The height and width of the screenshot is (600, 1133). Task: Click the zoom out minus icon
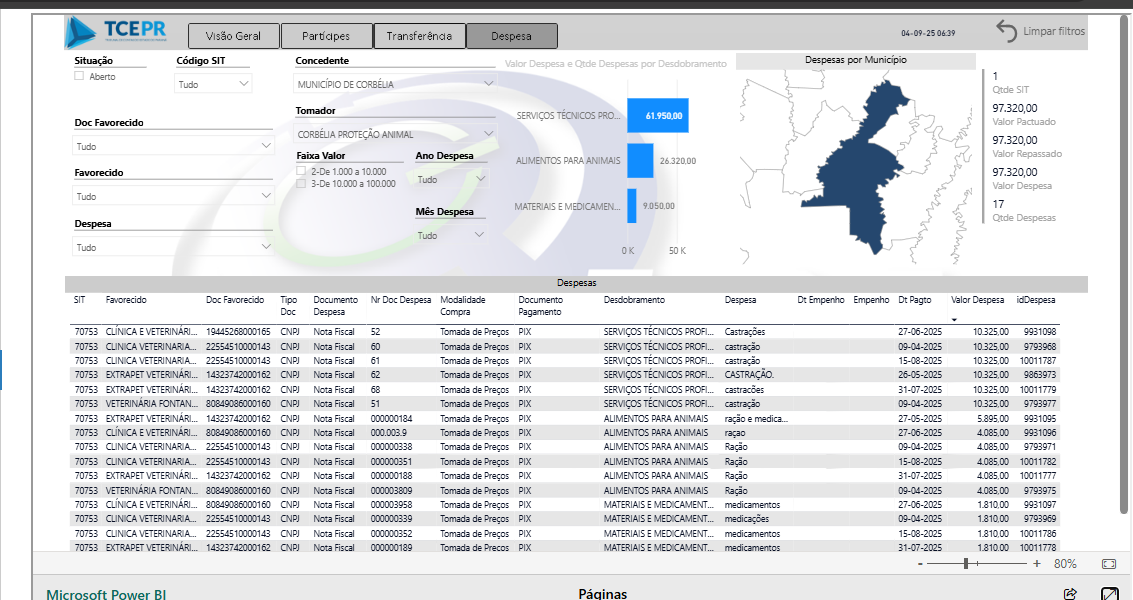(920, 564)
